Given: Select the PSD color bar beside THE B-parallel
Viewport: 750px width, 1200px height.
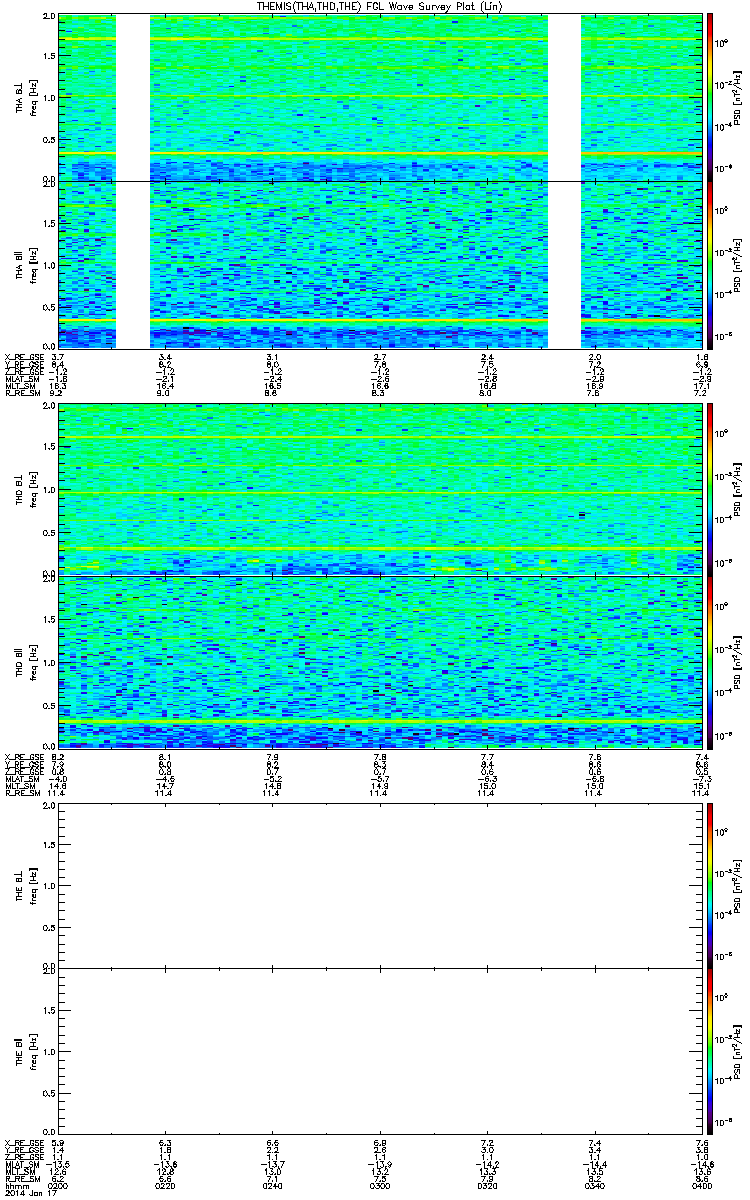Looking at the screenshot, I should [709, 1051].
